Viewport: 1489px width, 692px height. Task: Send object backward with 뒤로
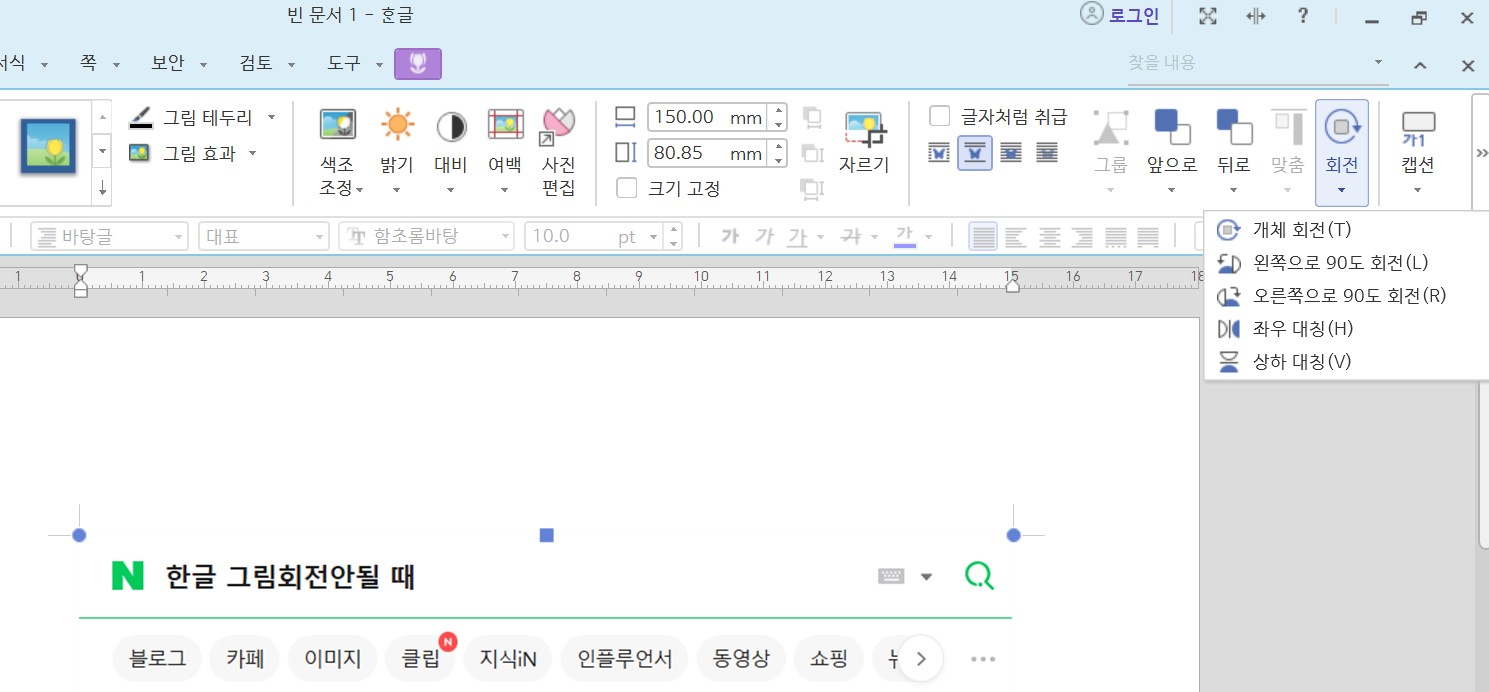pyautogui.click(x=1234, y=140)
